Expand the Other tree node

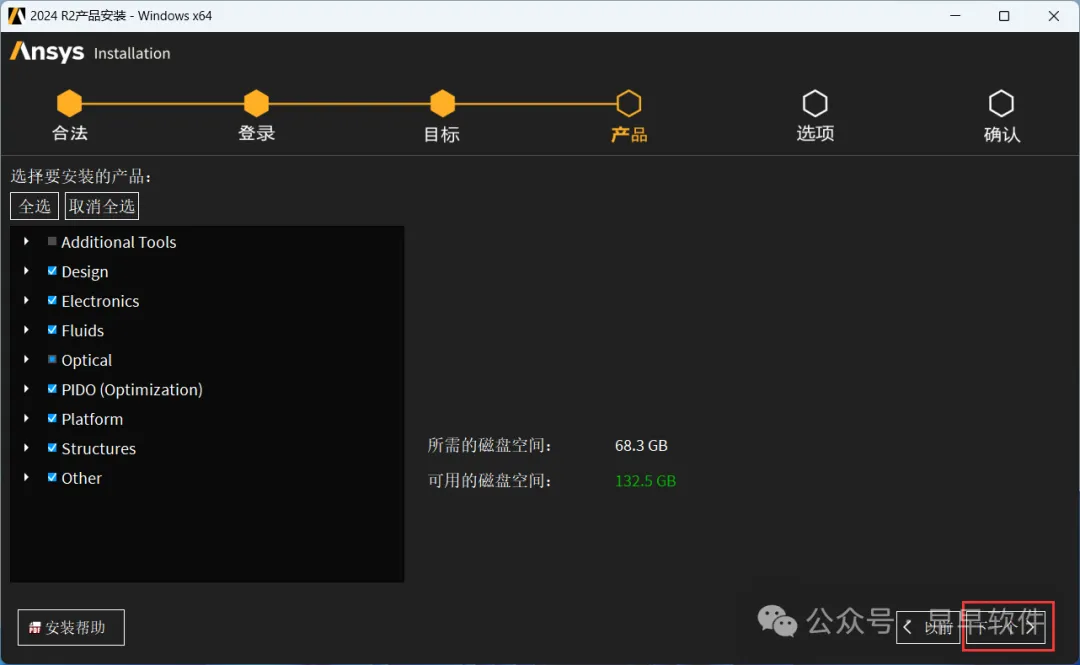coord(26,478)
